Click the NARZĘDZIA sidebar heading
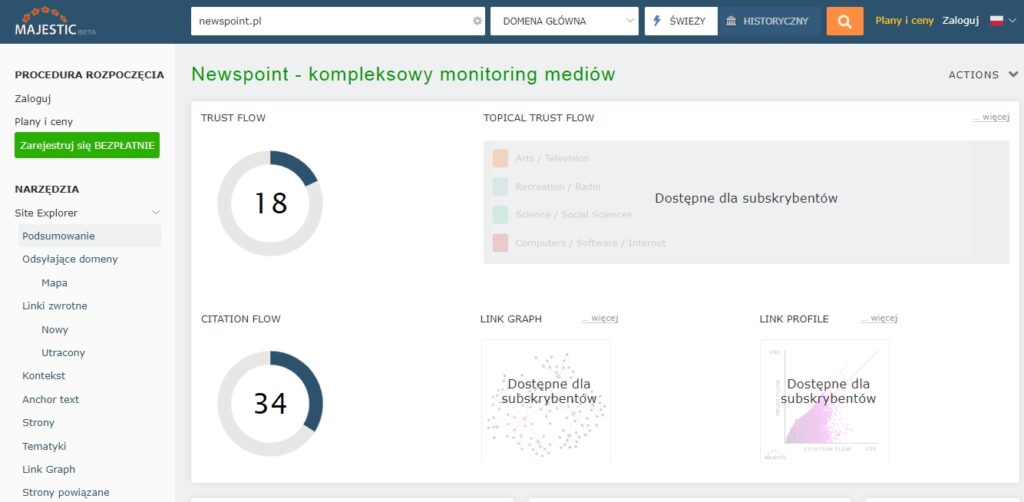The height and width of the screenshot is (502, 1024). click(x=47, y=189)
